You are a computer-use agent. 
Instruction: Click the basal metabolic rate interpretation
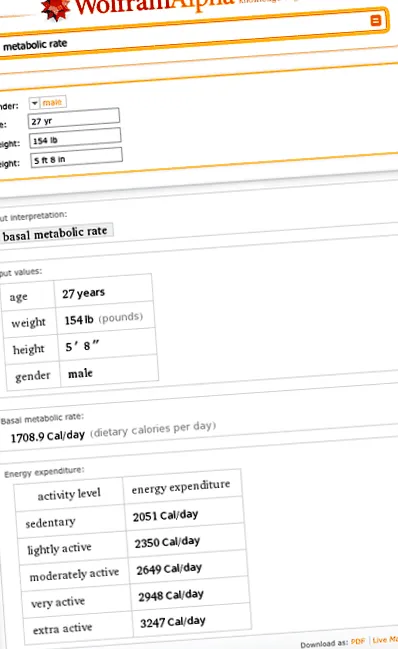pyautogui.click(x=55, y=234)
